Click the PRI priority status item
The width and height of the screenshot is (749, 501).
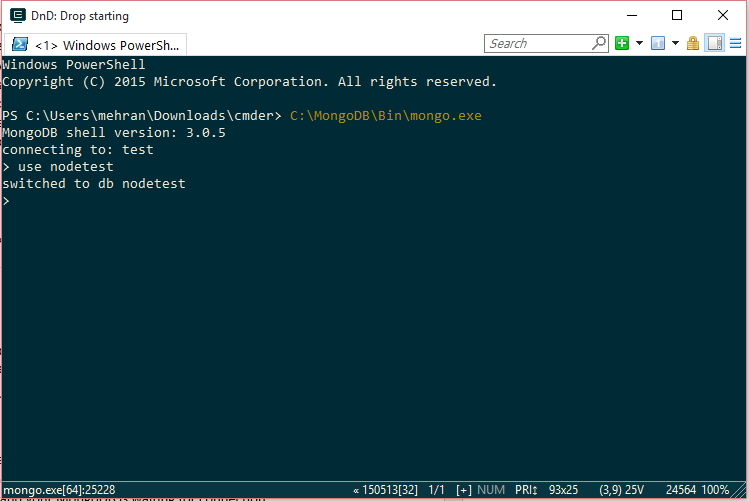click(529, 490)
